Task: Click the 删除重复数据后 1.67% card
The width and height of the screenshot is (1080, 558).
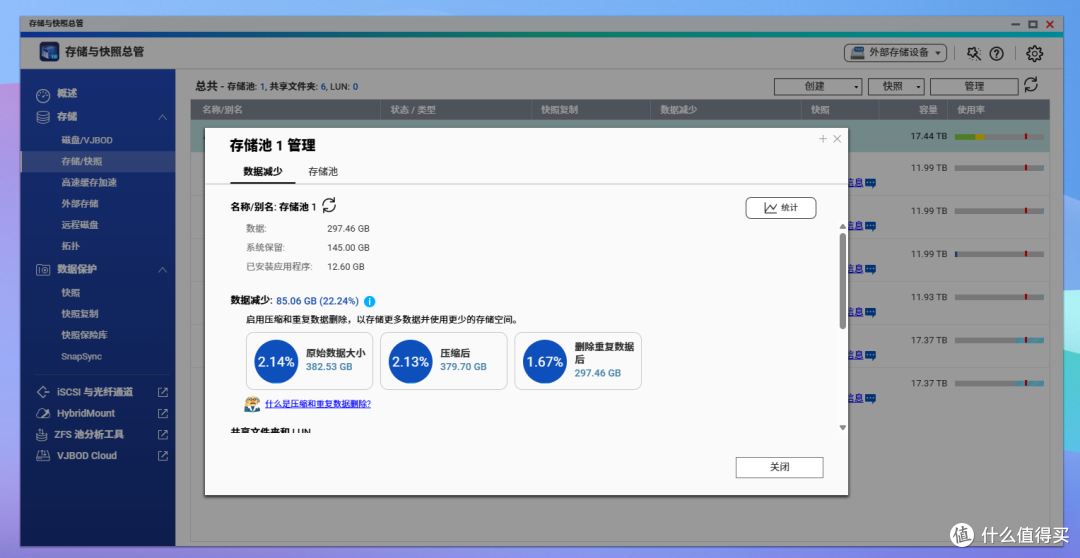Action: (x=578, y=361)
